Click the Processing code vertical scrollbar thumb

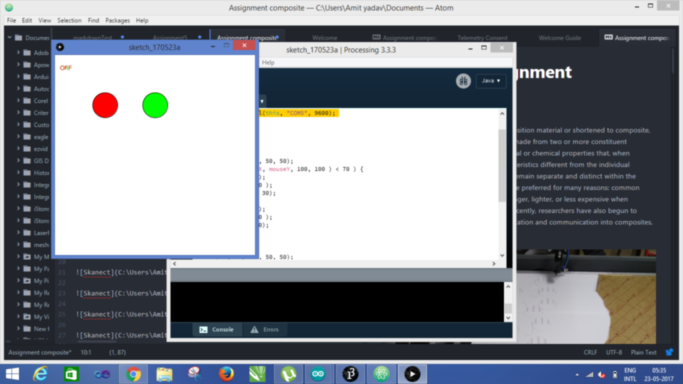pyautogui.click(x=502, y=165)
